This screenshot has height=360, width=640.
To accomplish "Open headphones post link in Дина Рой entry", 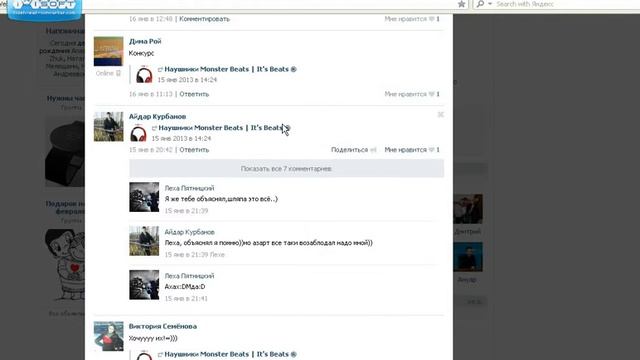I will (230, 69).
